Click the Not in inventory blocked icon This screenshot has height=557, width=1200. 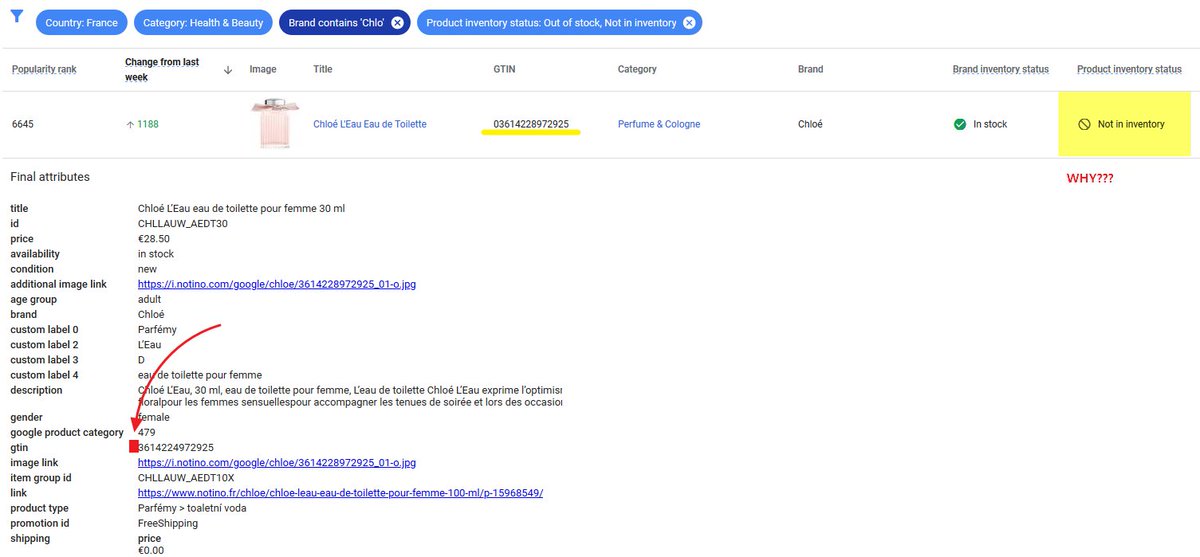(x=1084, y=124)
